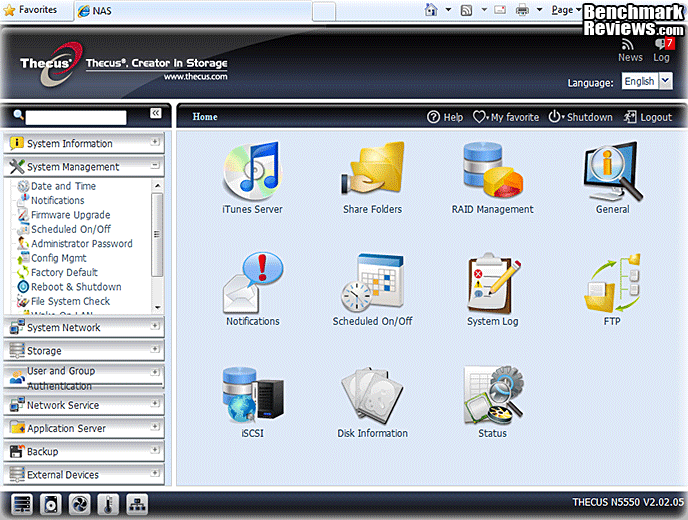
Task: Open Scheduled On/Off shortcut in home panel
Action: [373, 283]
